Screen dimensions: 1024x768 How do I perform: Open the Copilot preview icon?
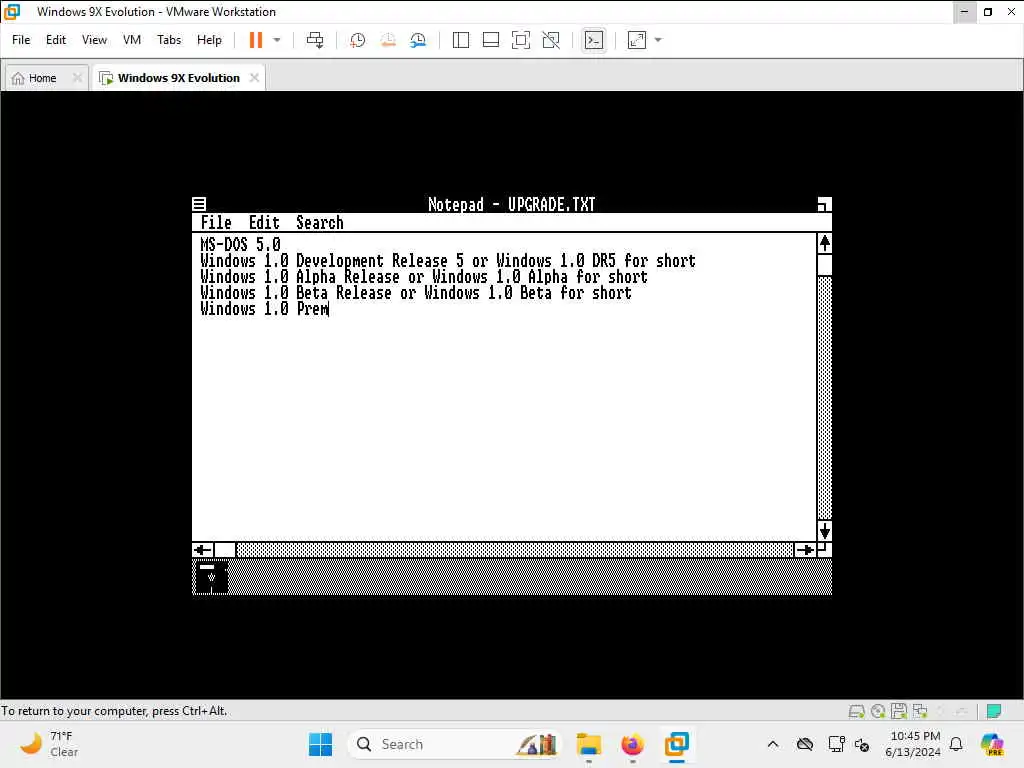point(991,744)
